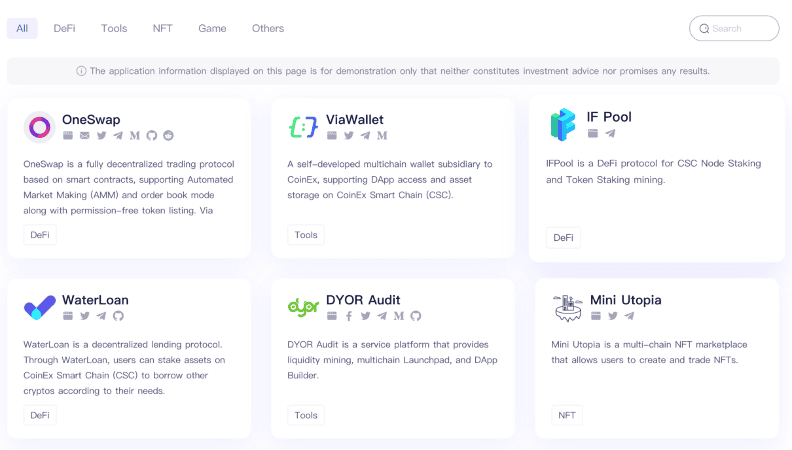Open DYOR Audit Facebook icon

point(349,316)
